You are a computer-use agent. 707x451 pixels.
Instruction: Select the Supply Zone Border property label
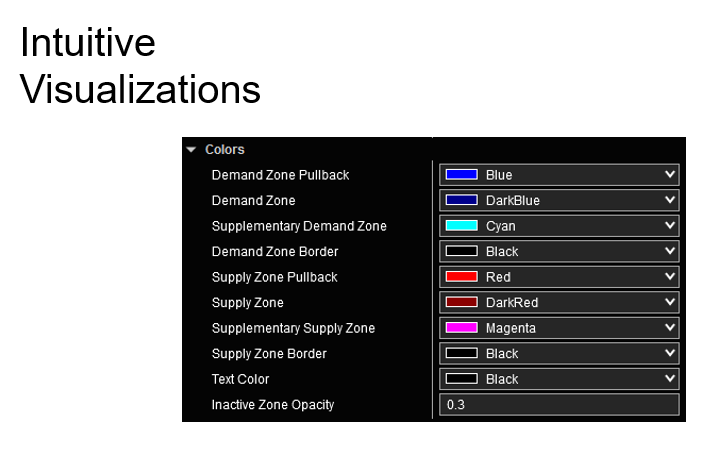point(269,354)
